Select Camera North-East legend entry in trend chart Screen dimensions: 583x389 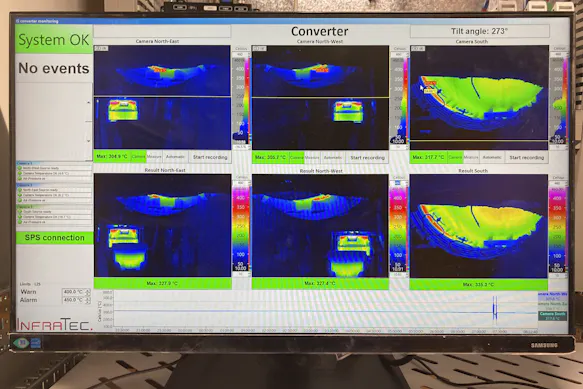[x=553, y=306]
